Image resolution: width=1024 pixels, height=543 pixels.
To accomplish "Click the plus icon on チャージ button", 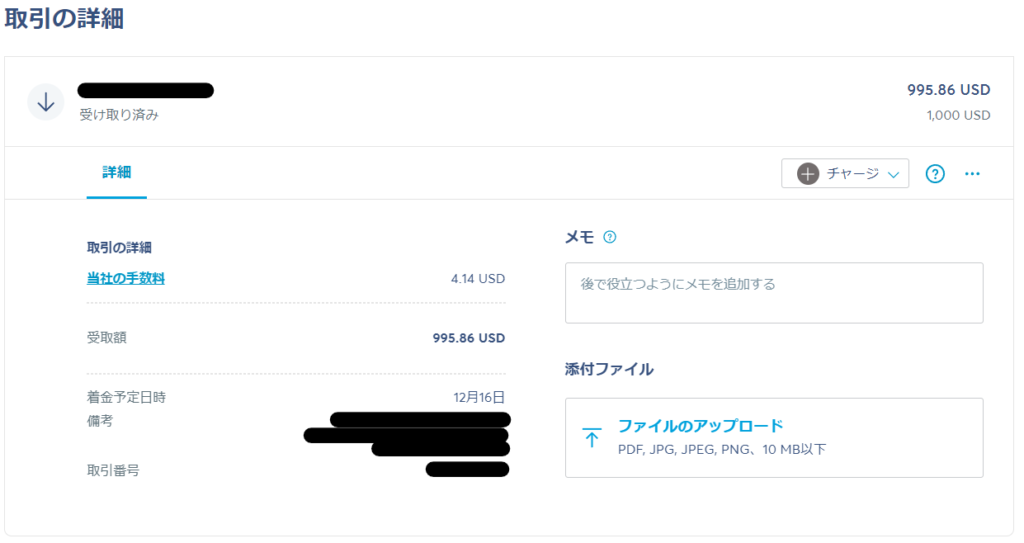I will [808, 174].
